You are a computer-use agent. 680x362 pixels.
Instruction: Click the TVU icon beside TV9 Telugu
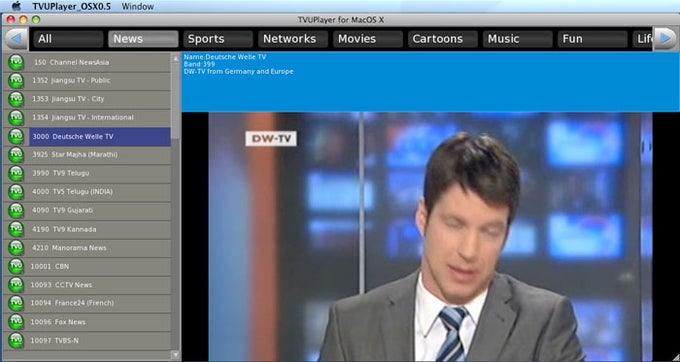(16, 173)
